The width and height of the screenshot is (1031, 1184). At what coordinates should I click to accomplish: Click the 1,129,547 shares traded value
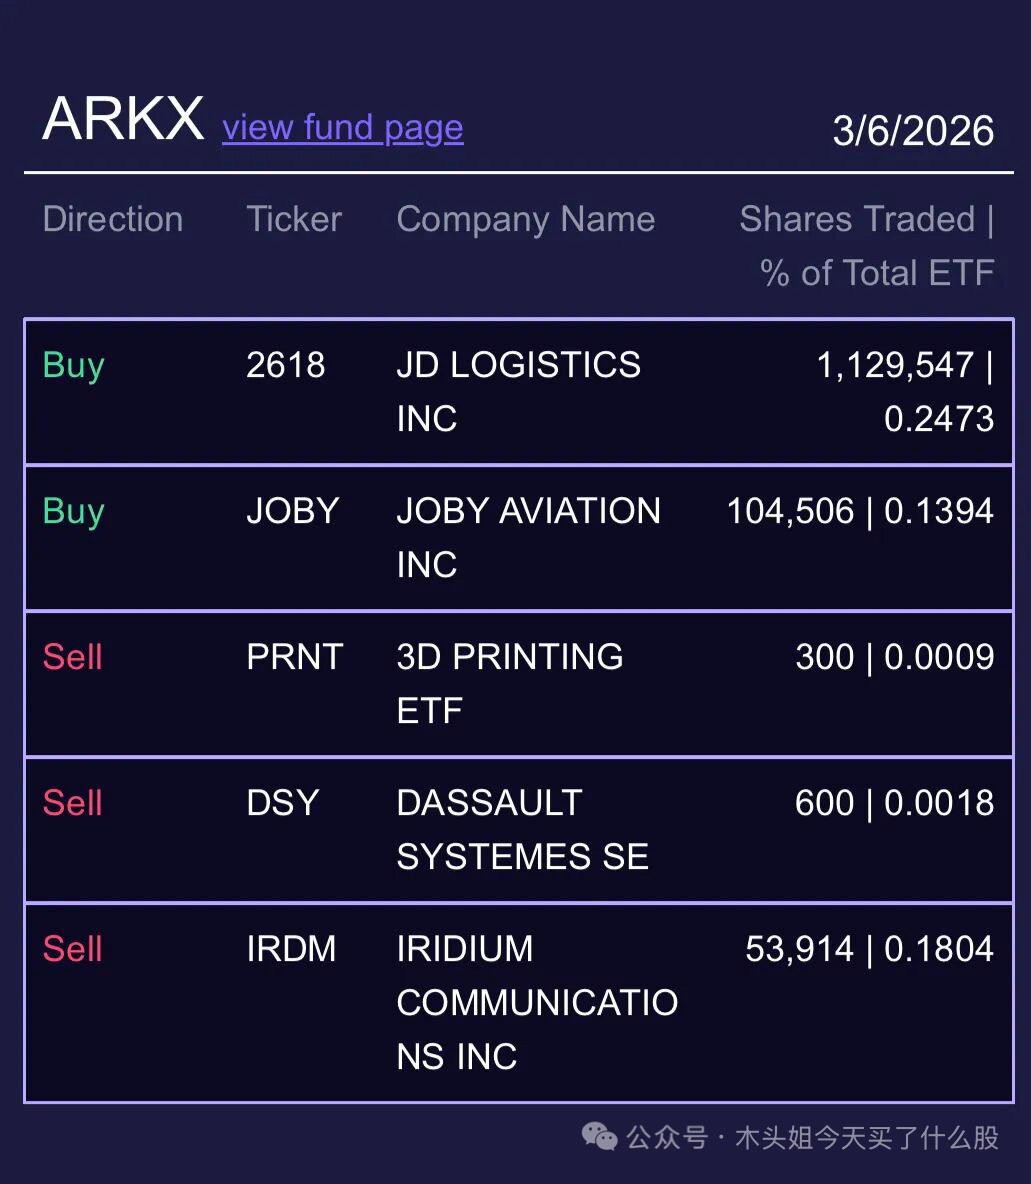coord(896,365)
